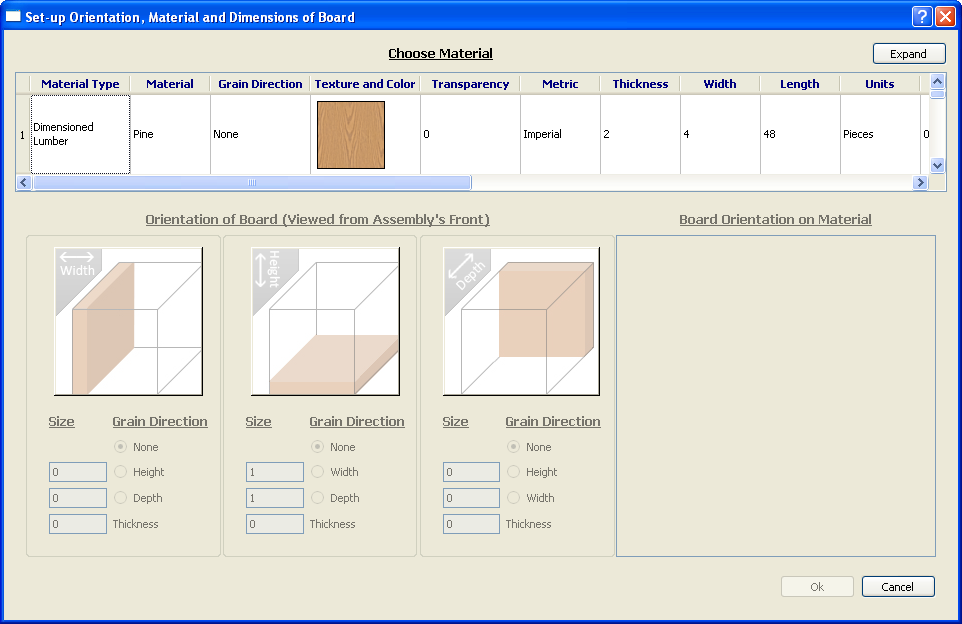
Task: Open the Dimensioned Lumber material type cell
Action: tap(80, 134)
